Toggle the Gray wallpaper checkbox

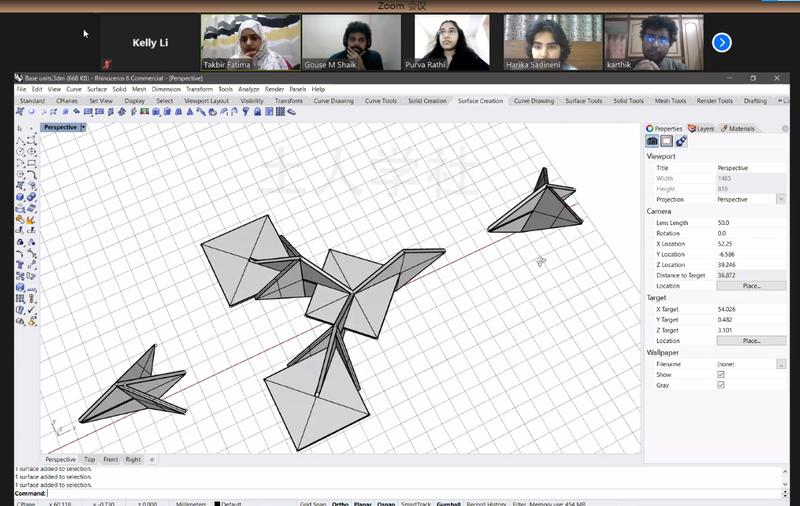(721, 385)
